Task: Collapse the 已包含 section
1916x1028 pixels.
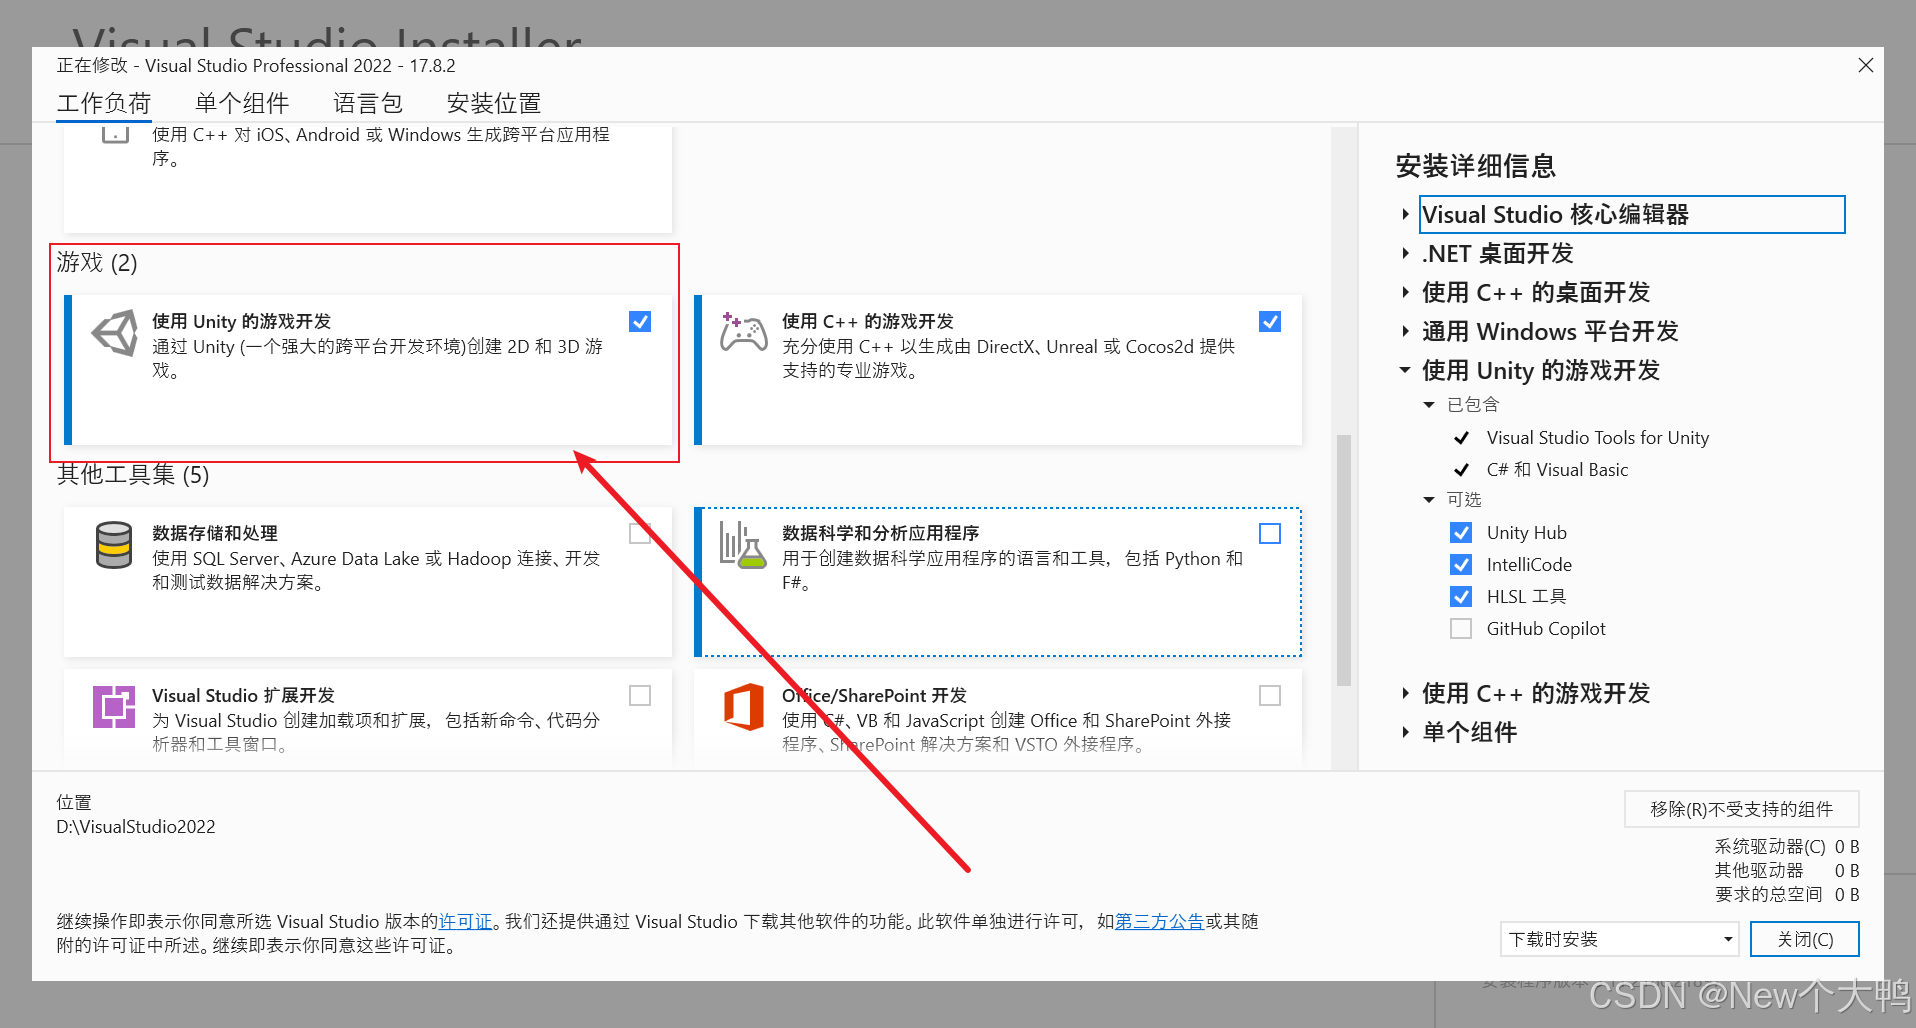Action: [x=1429, y=404]
